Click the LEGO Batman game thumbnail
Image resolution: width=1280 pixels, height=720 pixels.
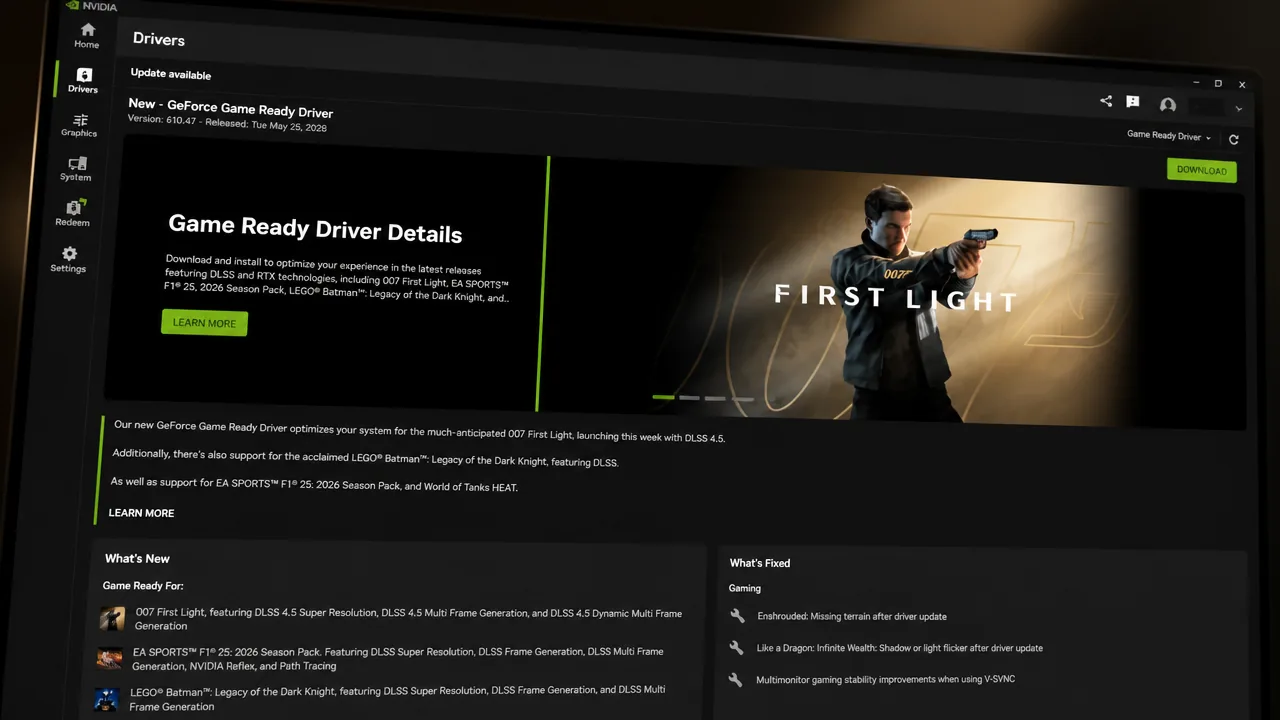106,698
